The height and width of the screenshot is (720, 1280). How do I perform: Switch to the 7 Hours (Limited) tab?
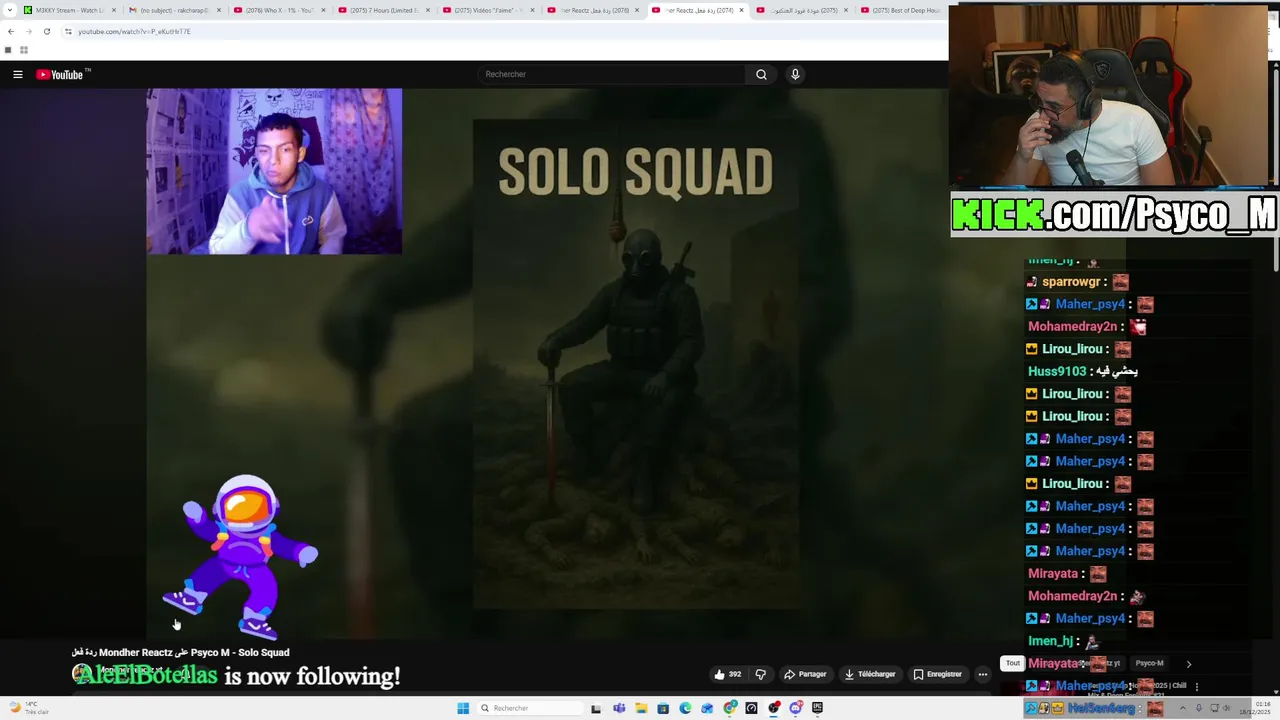383,10
